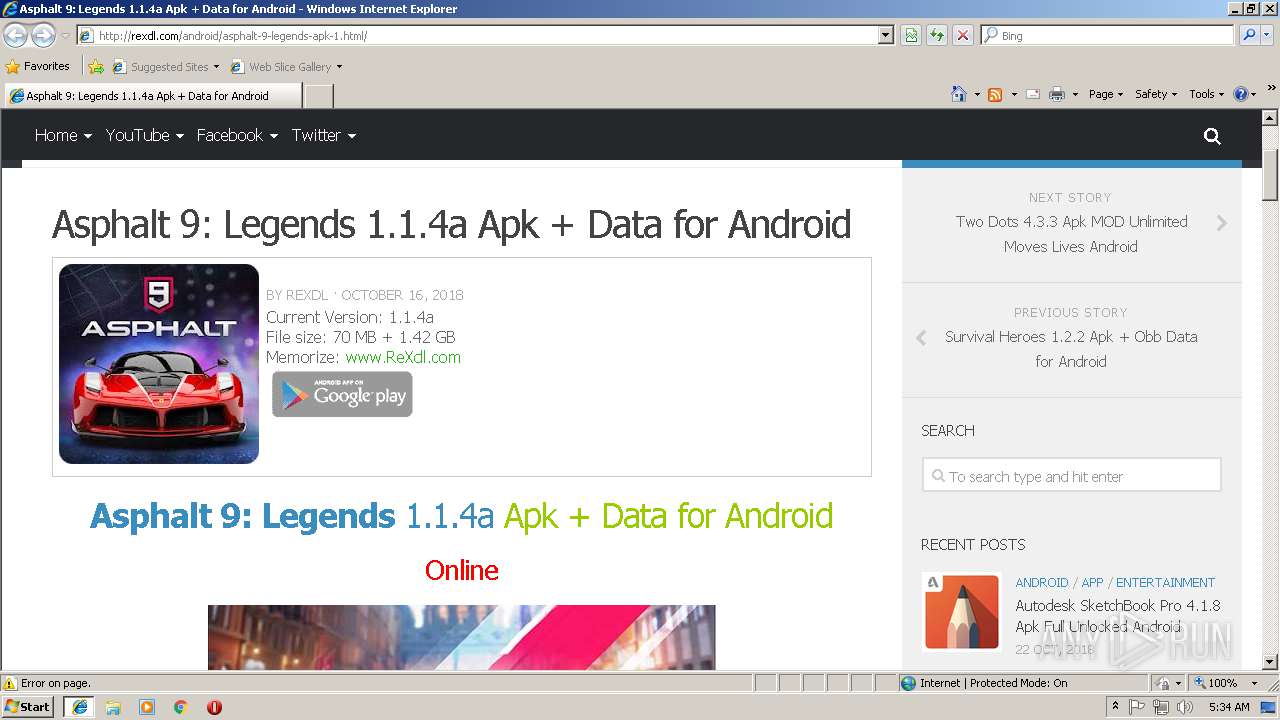
Task: Click the Add to Favorites Bar icon
Action: pos(96,67)
